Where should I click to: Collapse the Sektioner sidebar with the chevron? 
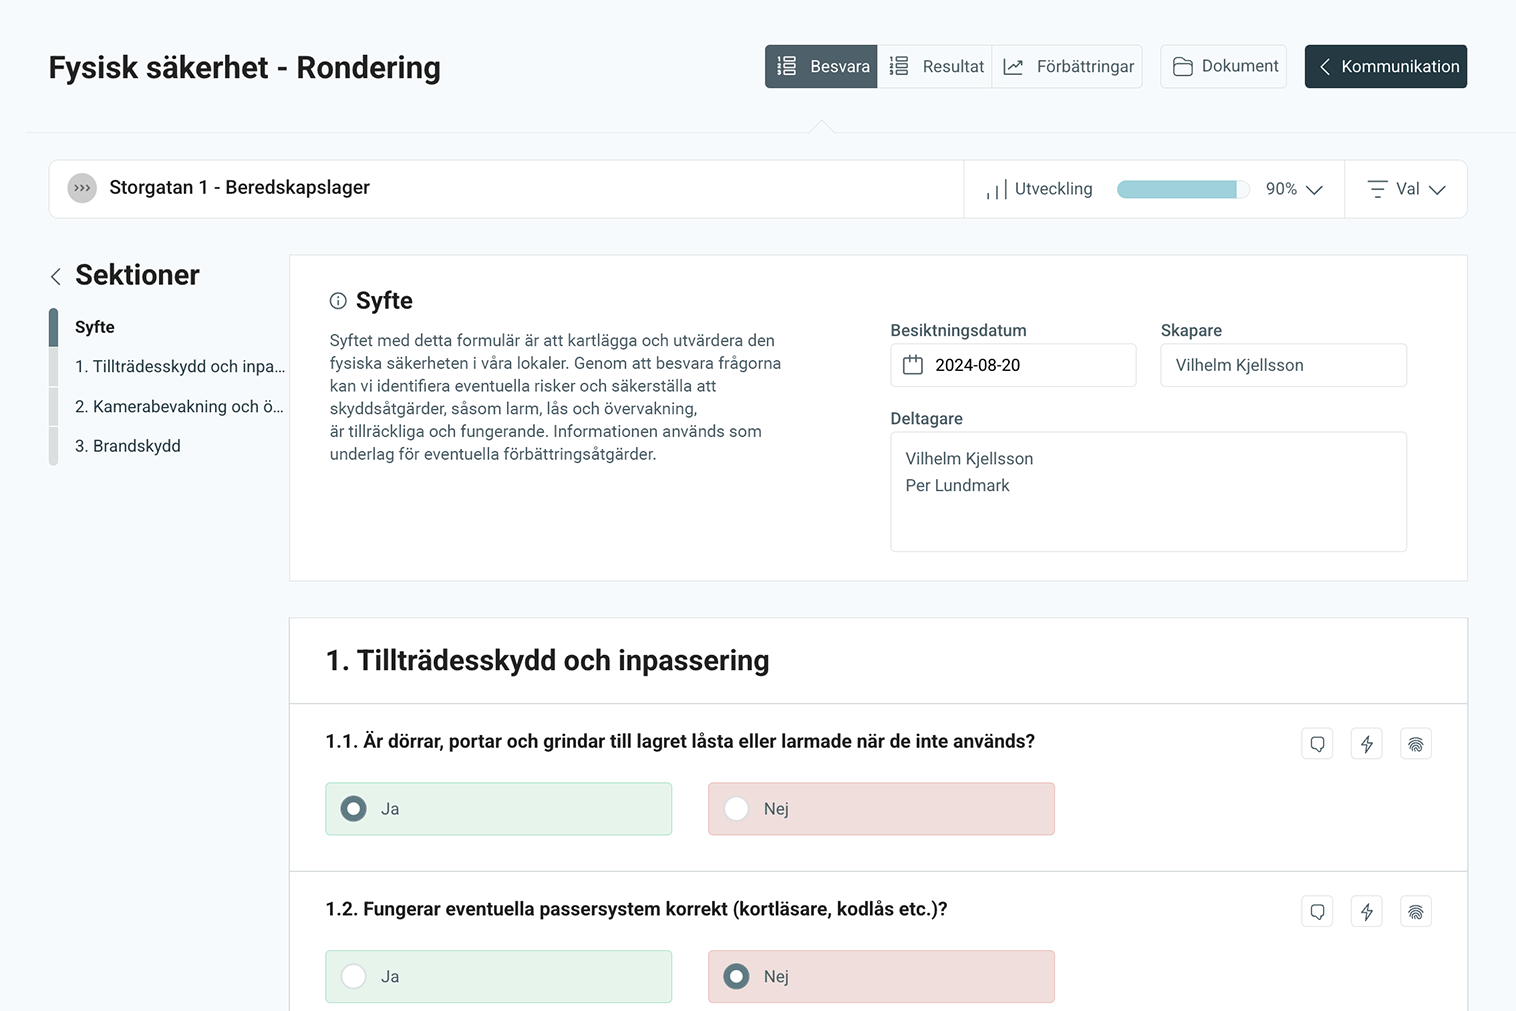[x=56, y=276]
